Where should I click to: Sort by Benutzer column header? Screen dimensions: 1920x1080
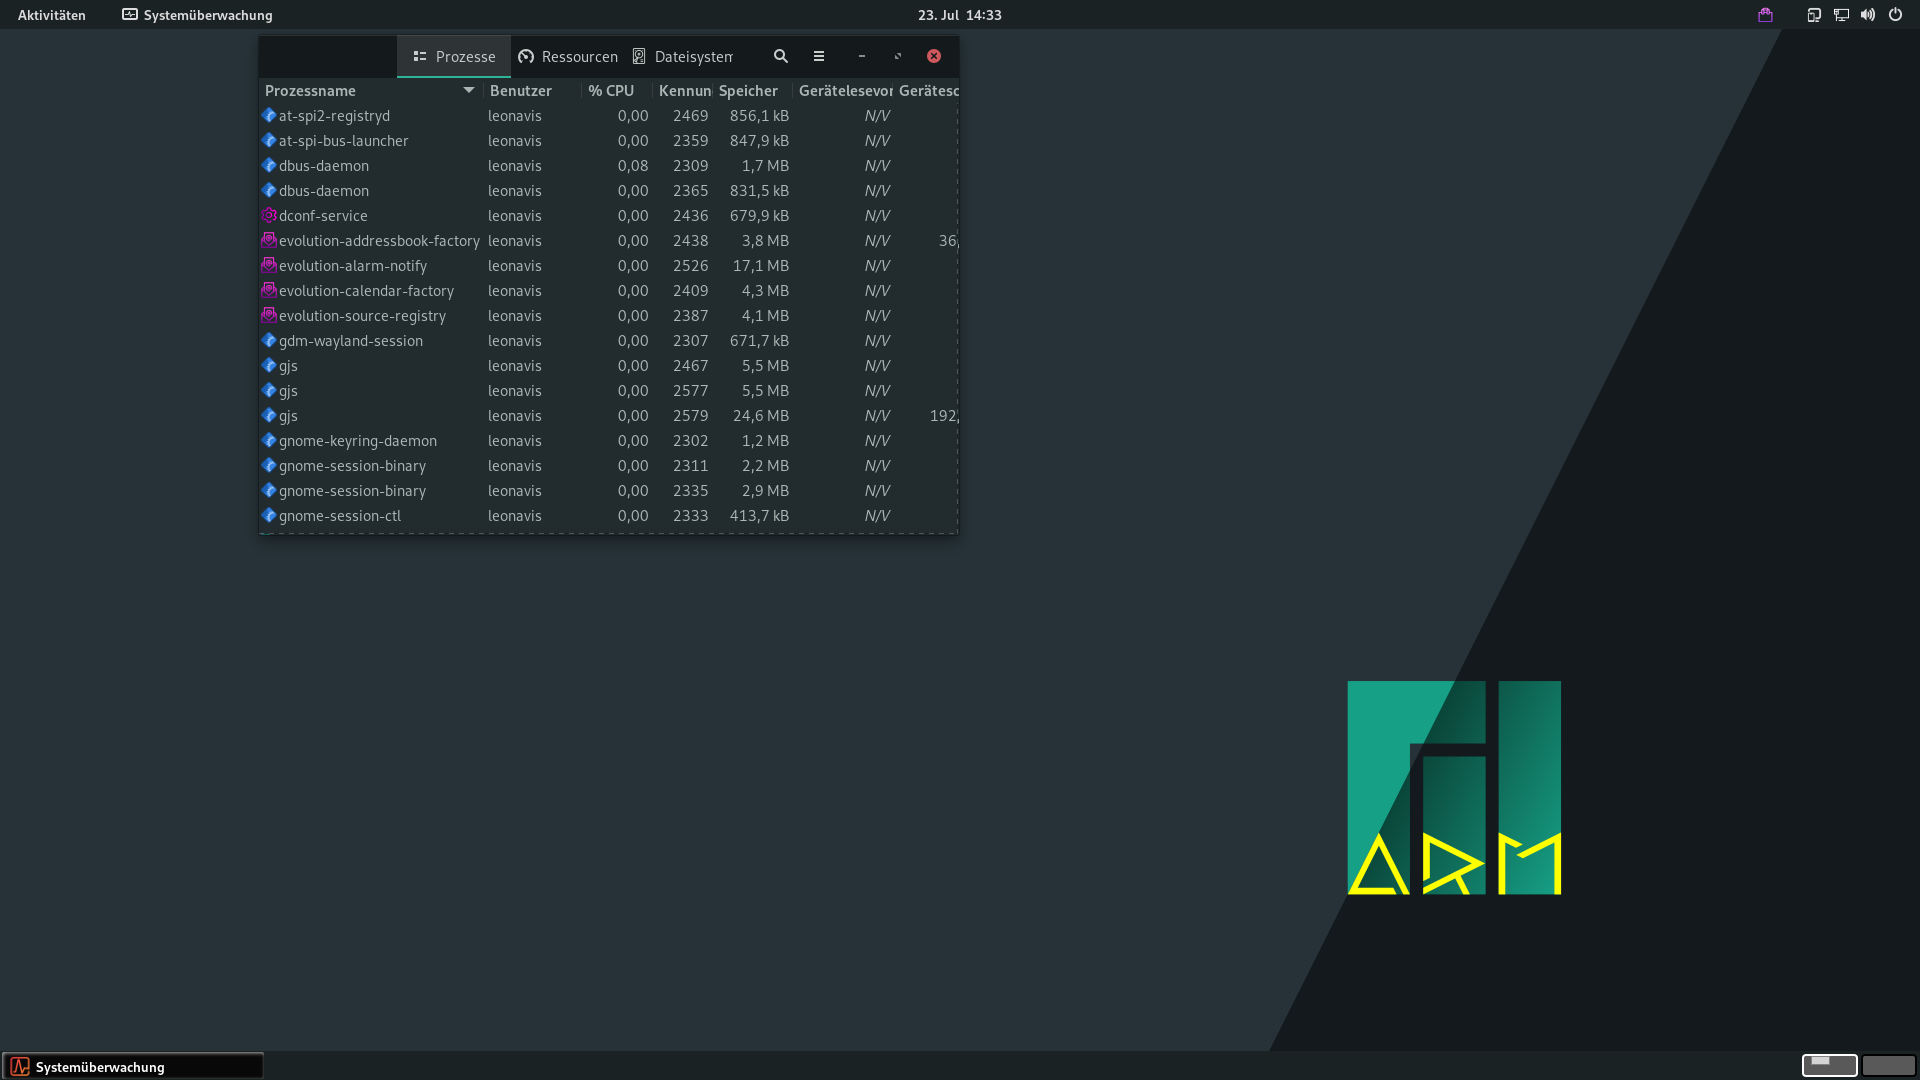[x=533, y=90]
